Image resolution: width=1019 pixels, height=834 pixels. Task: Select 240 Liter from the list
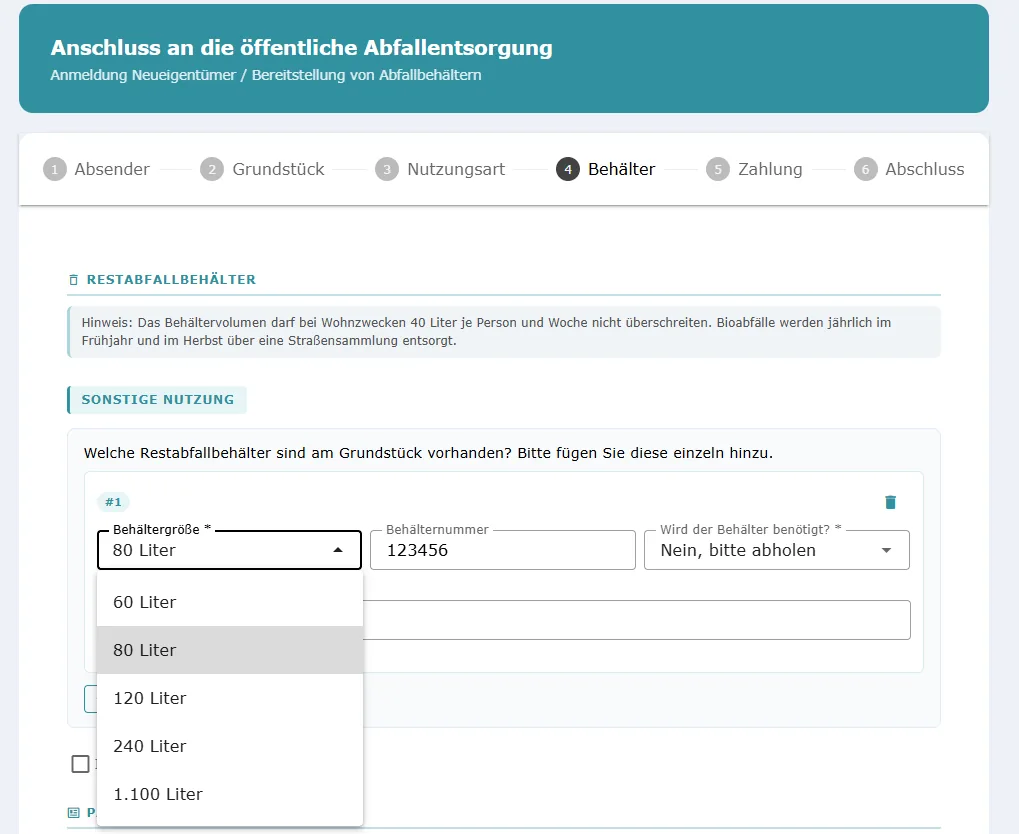pyautogui.click(x=229, y=746)
